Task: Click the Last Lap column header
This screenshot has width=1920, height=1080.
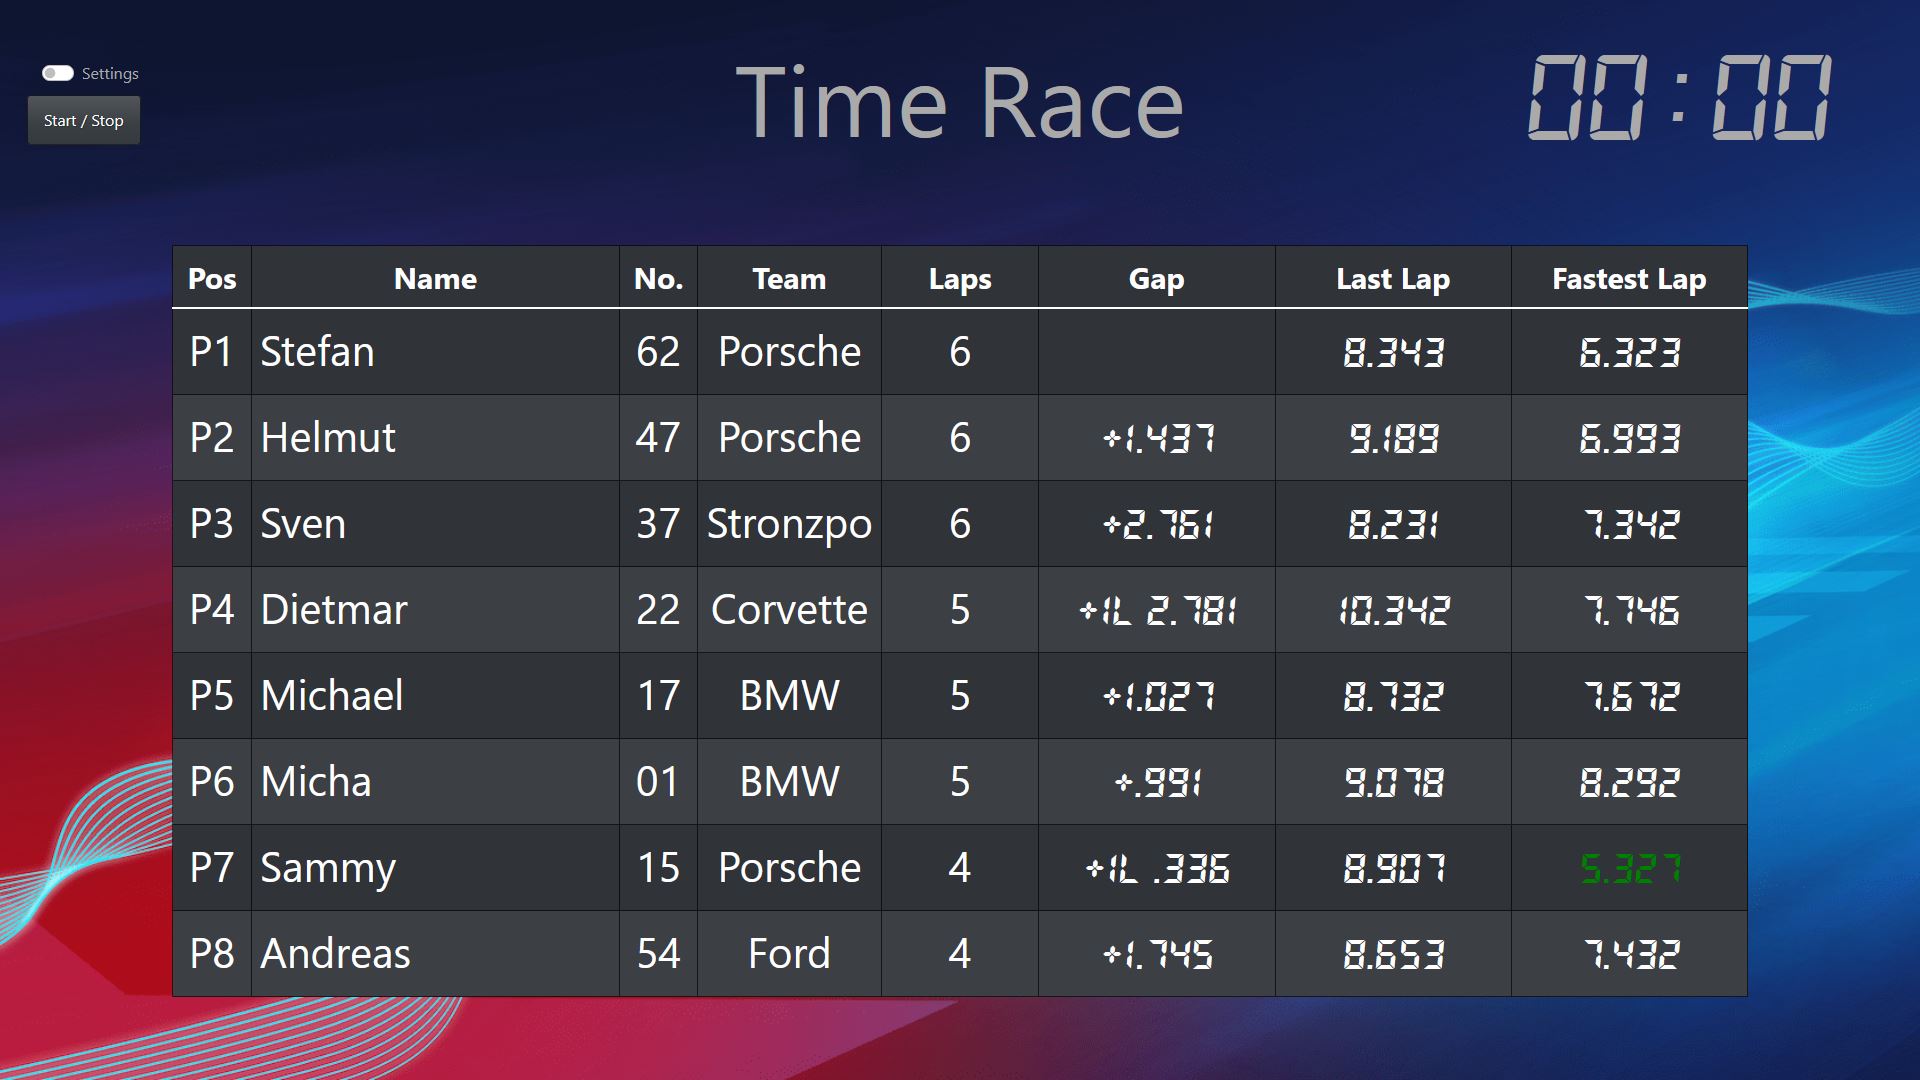Action: point(1393,279)
